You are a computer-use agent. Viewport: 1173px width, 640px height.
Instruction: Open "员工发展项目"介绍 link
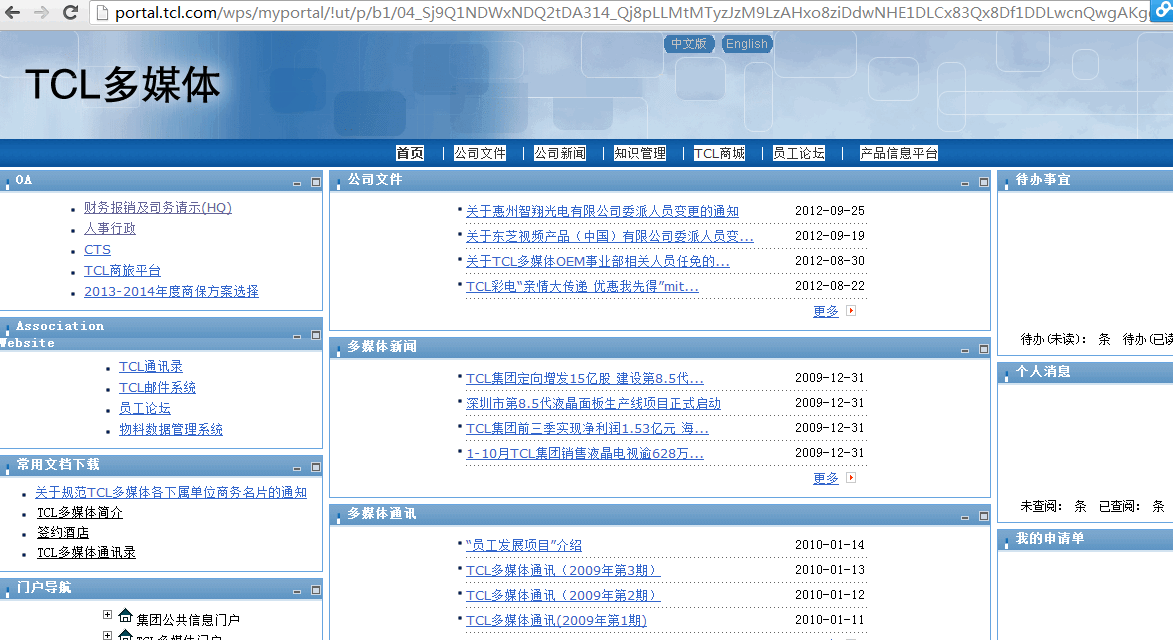pyautogui.click(x=524, y=545)
